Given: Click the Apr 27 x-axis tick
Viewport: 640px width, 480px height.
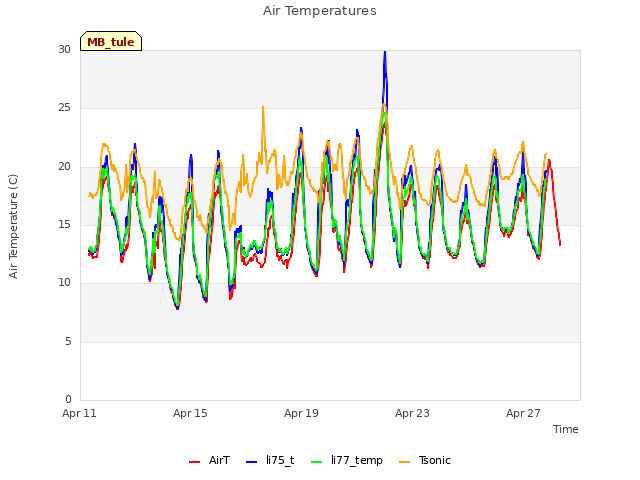Looking at the screenshot, I should click(x=523, y=413).
